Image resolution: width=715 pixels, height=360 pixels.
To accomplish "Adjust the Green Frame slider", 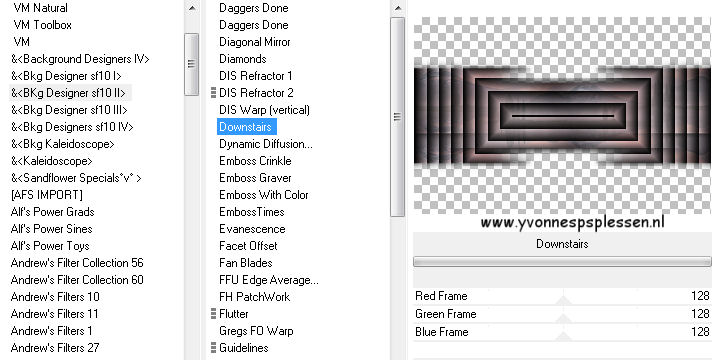I will (562, 314).
